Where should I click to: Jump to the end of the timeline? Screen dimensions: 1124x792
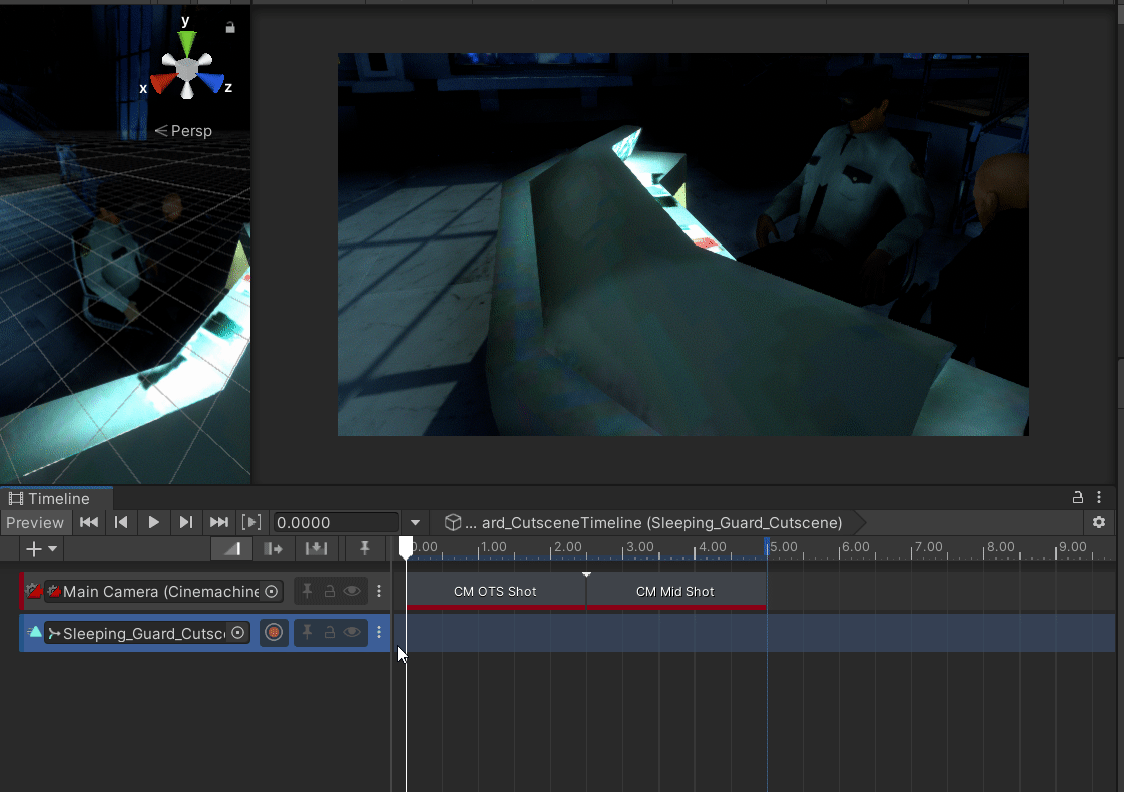point(219,523)
